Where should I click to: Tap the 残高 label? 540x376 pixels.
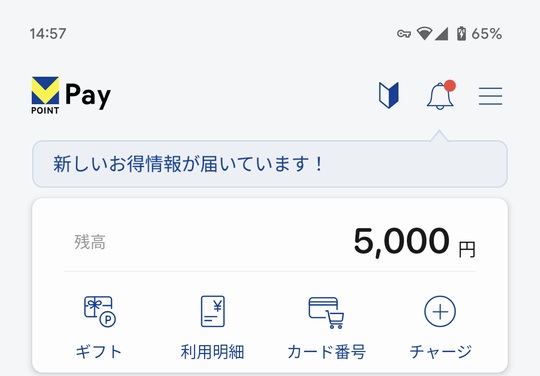[90, 242]
